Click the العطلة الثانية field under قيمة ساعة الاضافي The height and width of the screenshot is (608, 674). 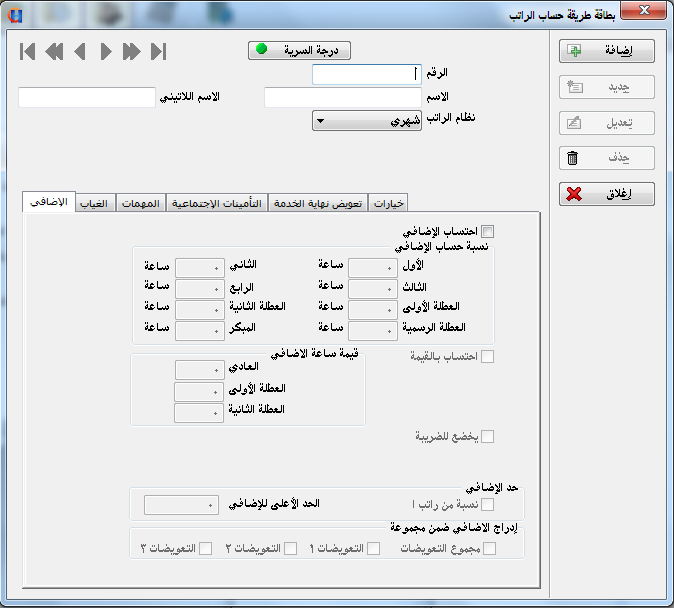[x=199, y=413]
